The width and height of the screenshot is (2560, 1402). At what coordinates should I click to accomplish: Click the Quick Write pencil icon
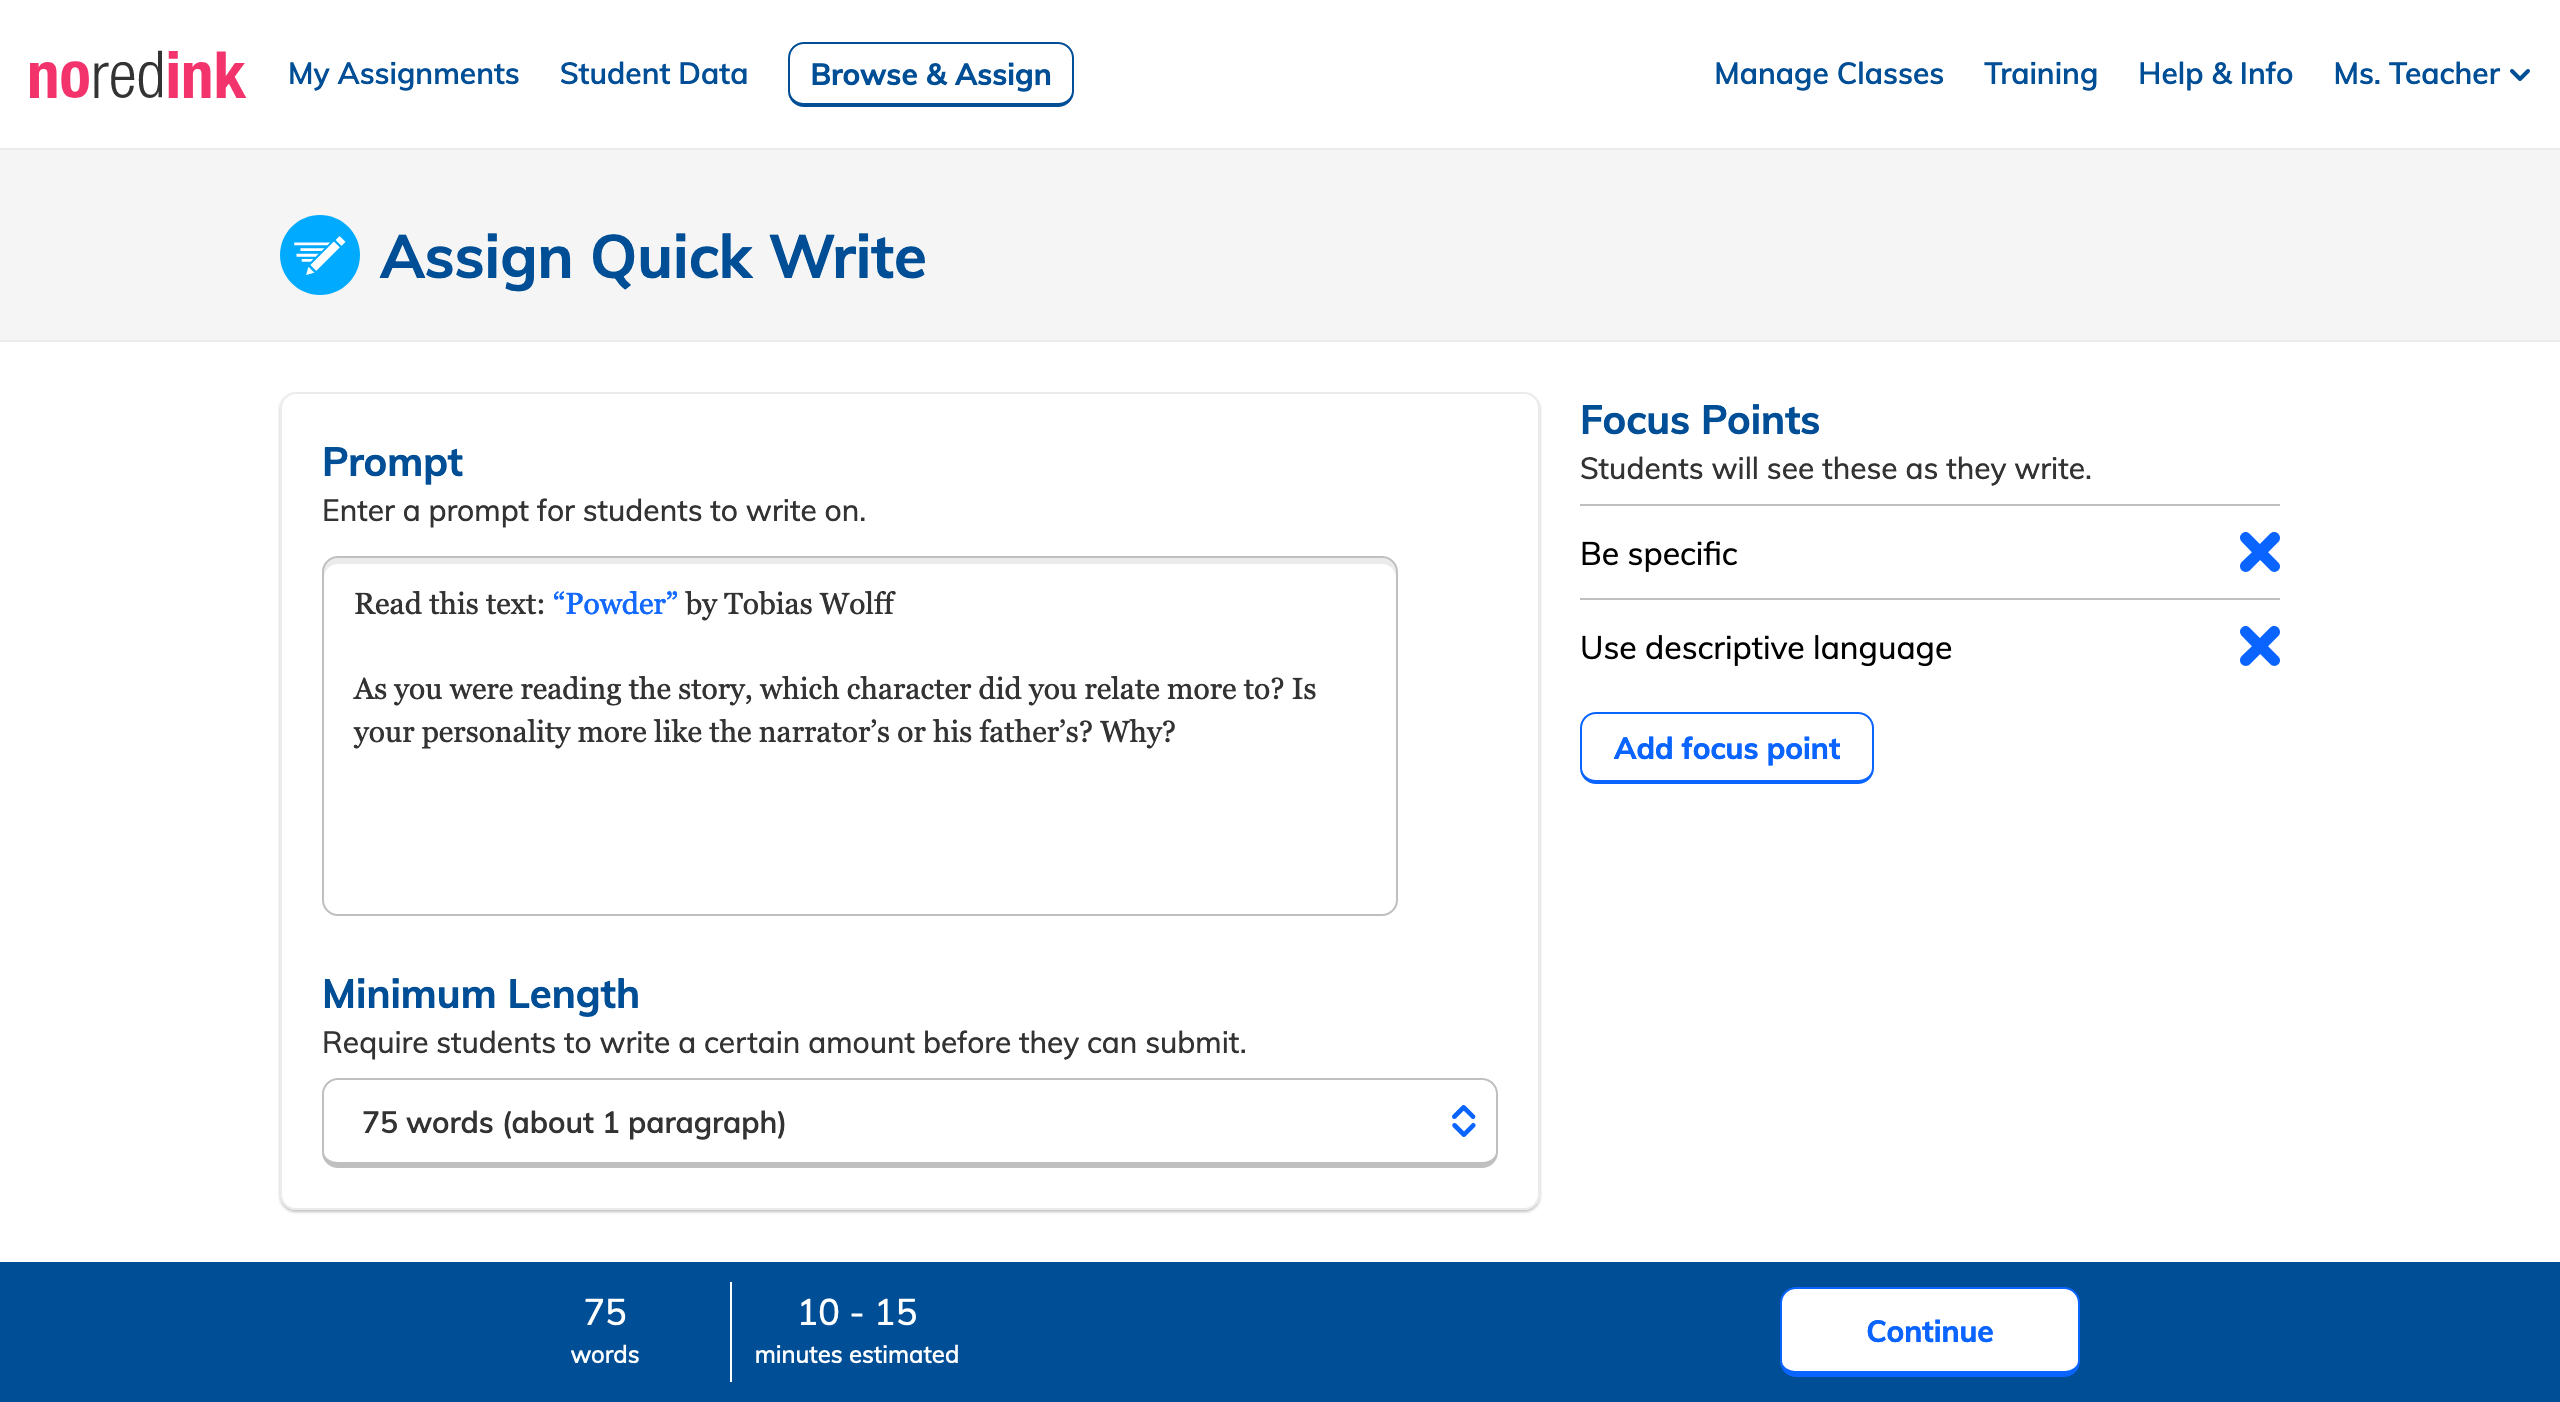(x=319, y=255)
